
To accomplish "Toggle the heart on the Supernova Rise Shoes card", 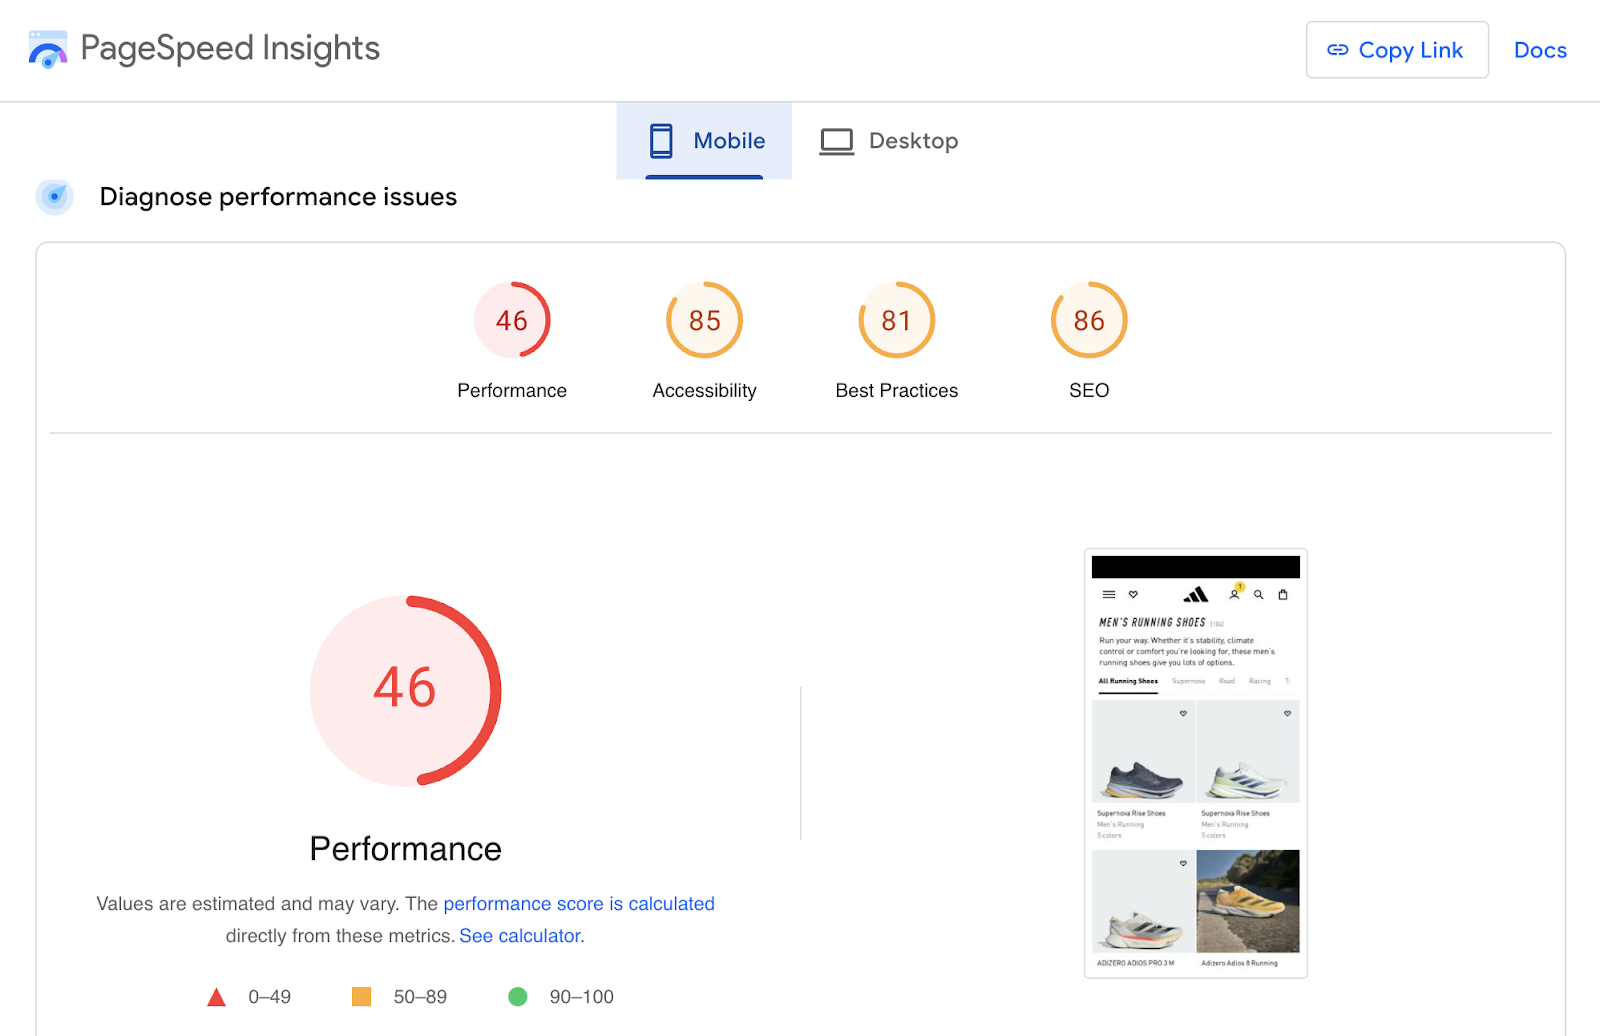I will (1183, 714).
